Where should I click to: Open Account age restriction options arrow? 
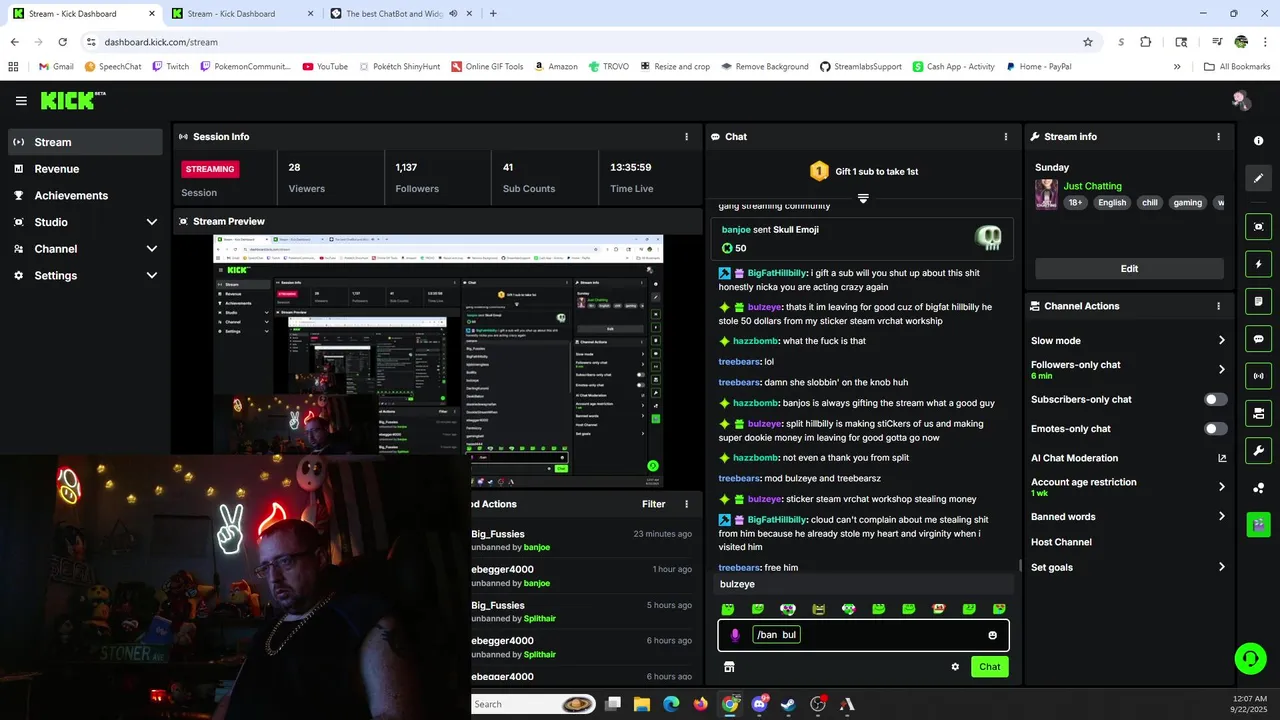pos(1221,487)
